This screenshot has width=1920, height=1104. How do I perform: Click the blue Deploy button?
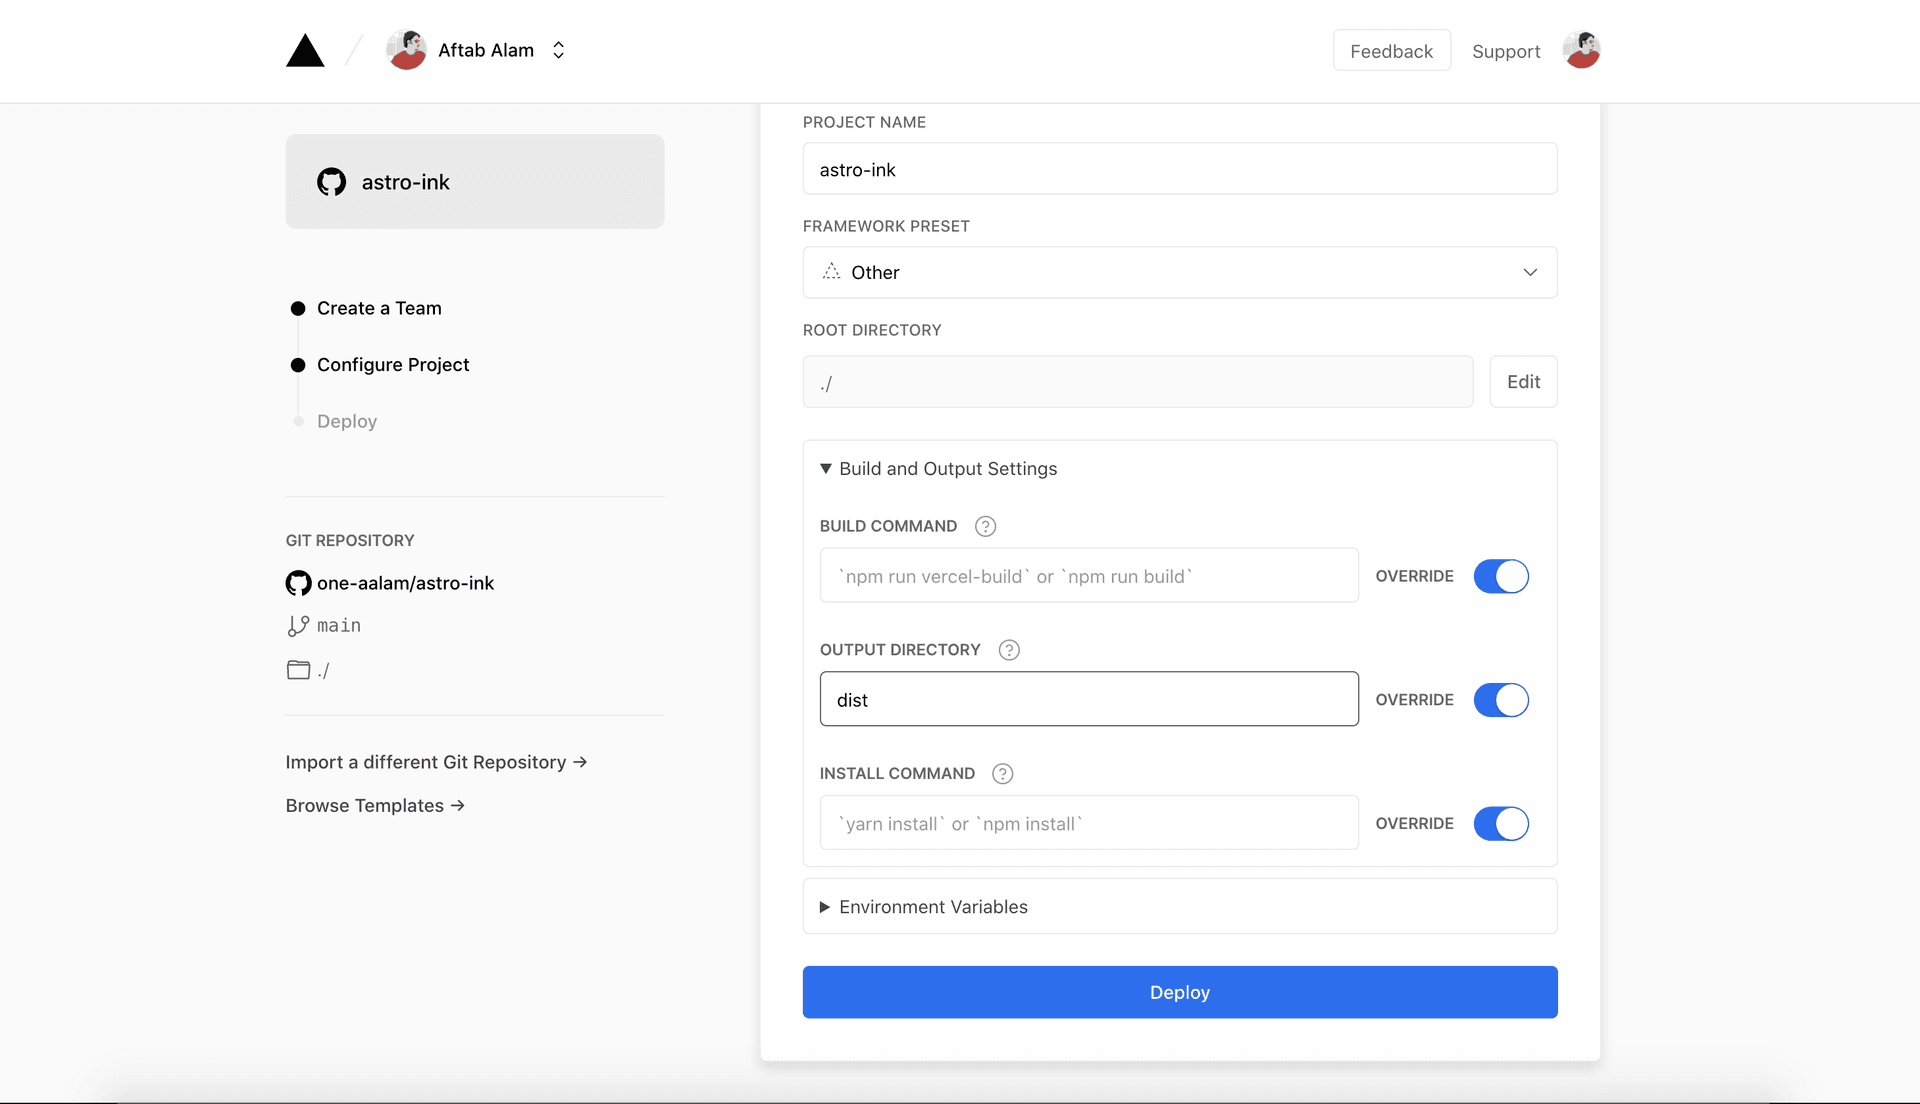tap(1180, 992)
